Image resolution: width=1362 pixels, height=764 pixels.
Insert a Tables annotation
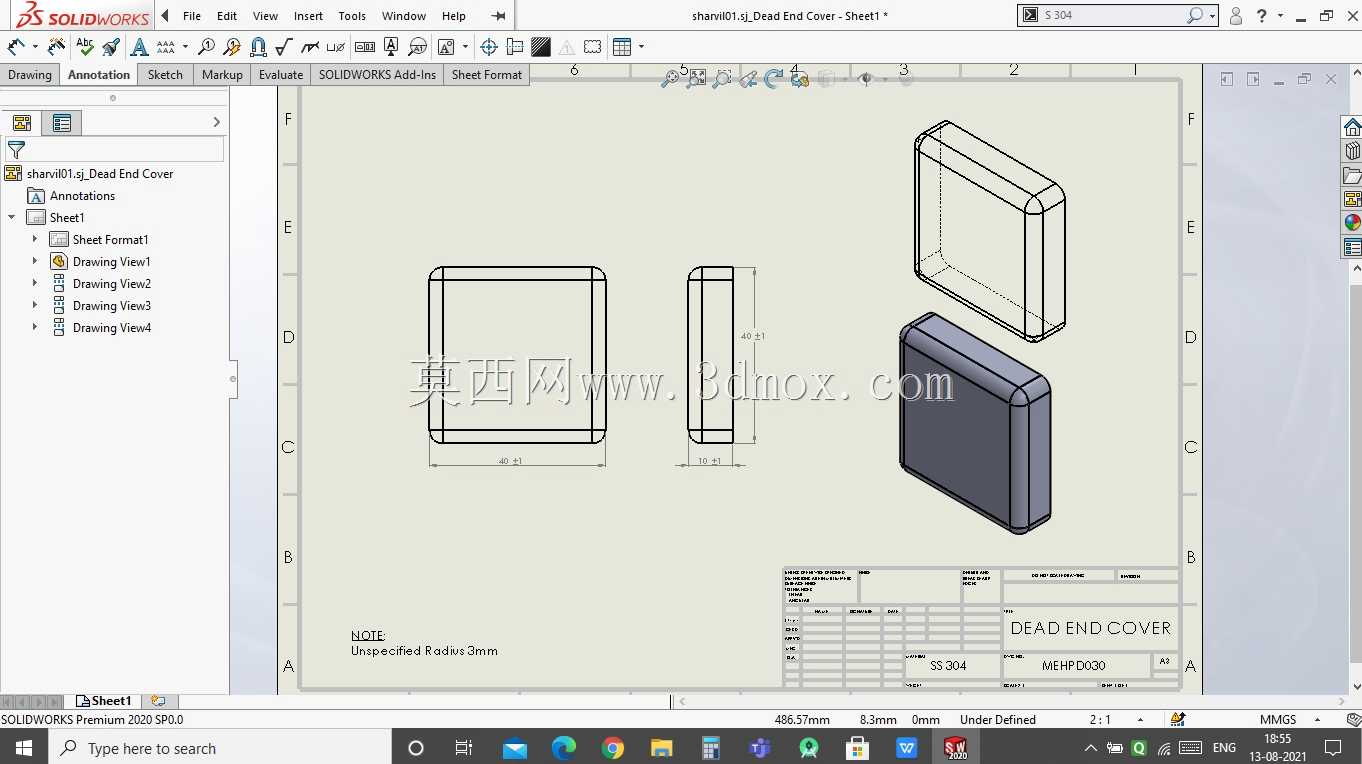(622, 46)
